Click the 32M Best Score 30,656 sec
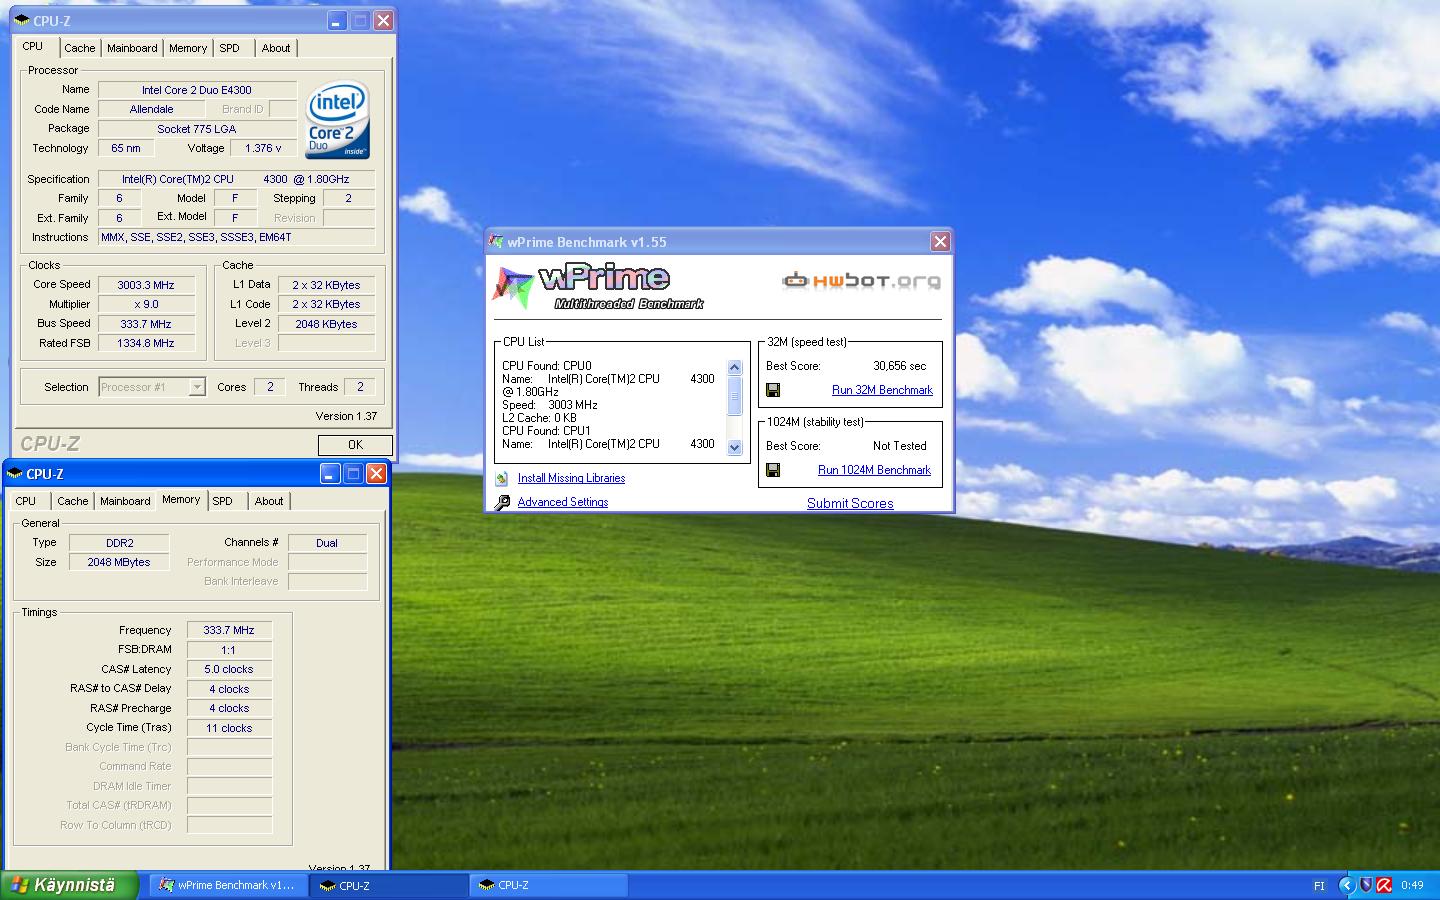The image size is (1440, 900). pos(899,366)
